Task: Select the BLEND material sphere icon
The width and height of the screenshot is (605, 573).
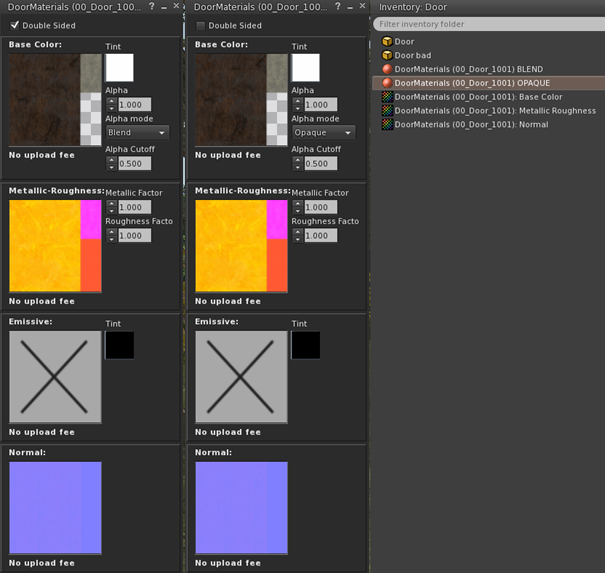Action: [387, 70]
